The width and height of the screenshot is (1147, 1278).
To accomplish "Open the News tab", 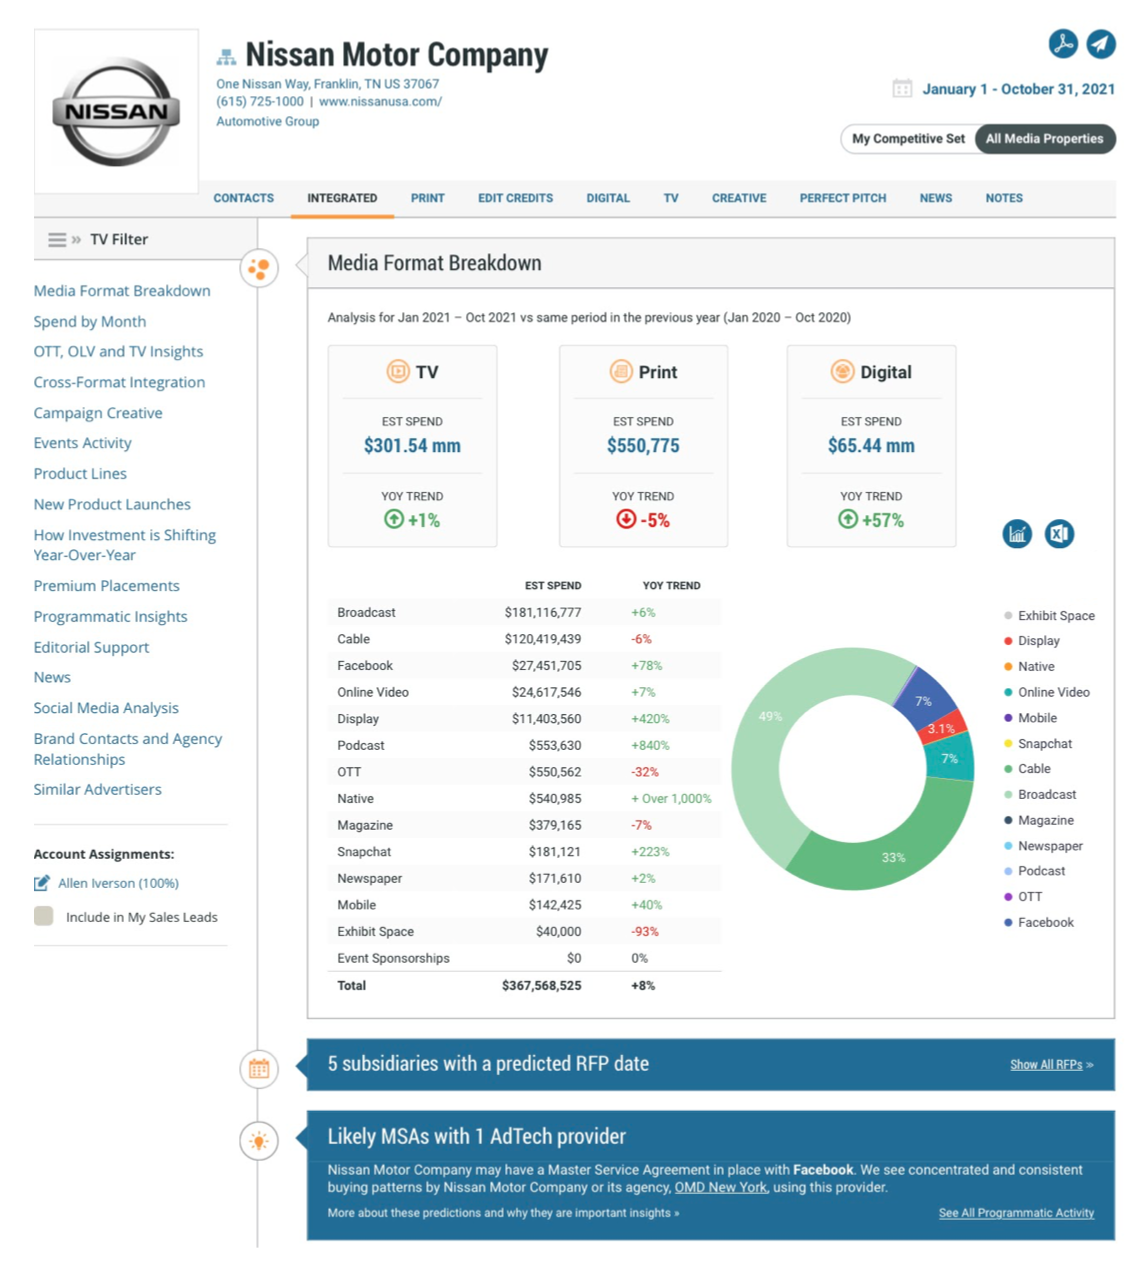I will click(x=936, y=198).
